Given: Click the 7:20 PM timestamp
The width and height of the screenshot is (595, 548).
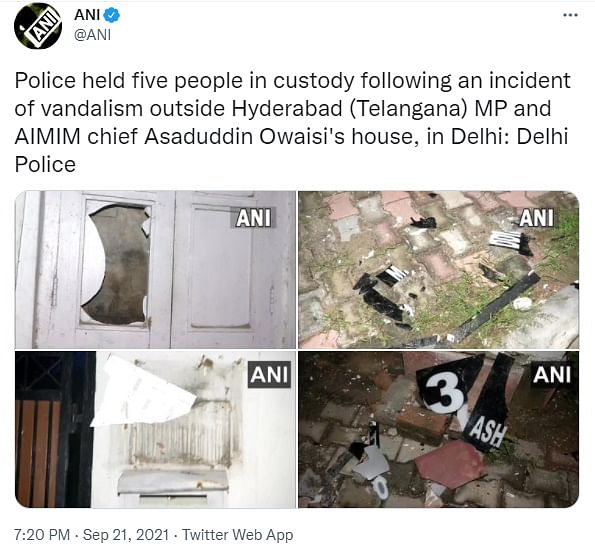Looking at the screenshot, I should (x=42, y=535).
